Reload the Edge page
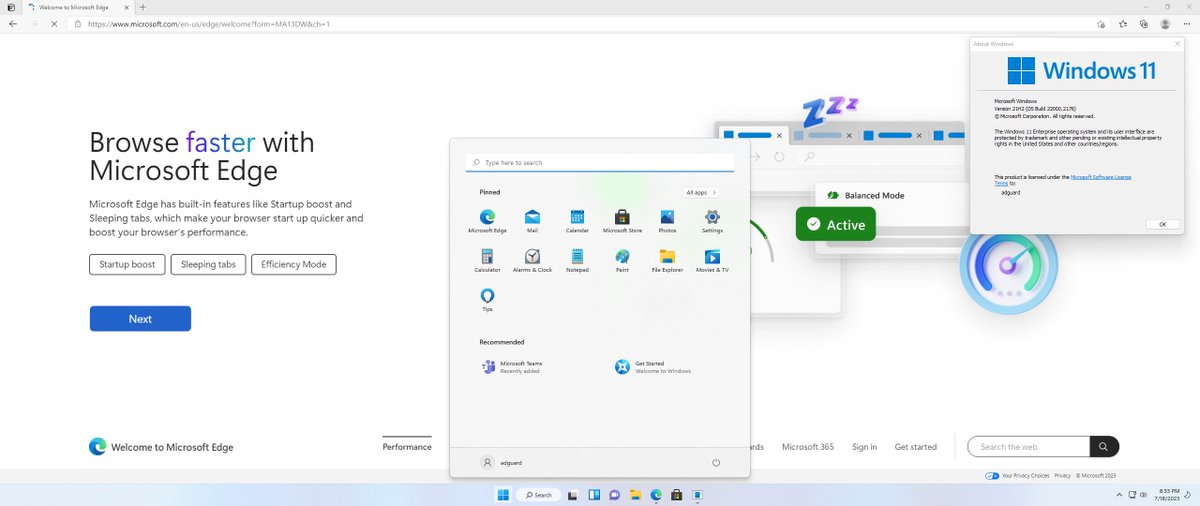The width and height of the screenshot is (1200, 506). [x=55, y=23]
